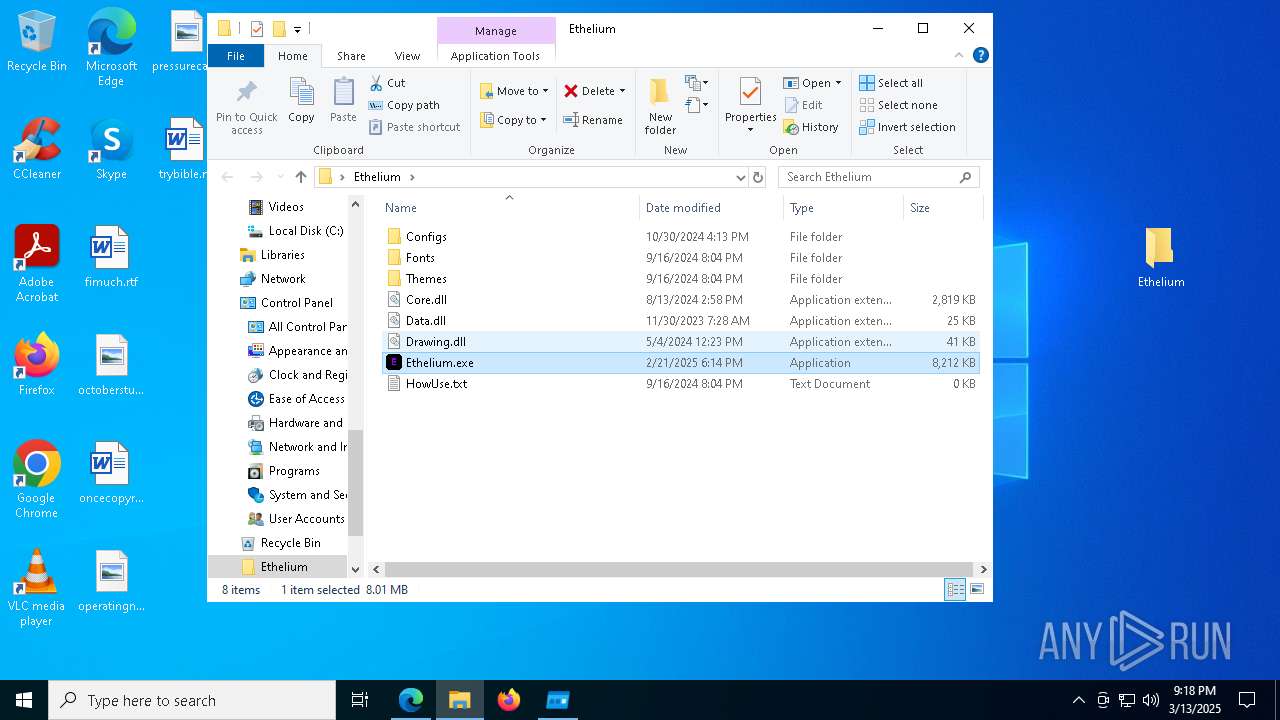Select the Data.dll file
1280x720 pixels.
tap(681, 321)
